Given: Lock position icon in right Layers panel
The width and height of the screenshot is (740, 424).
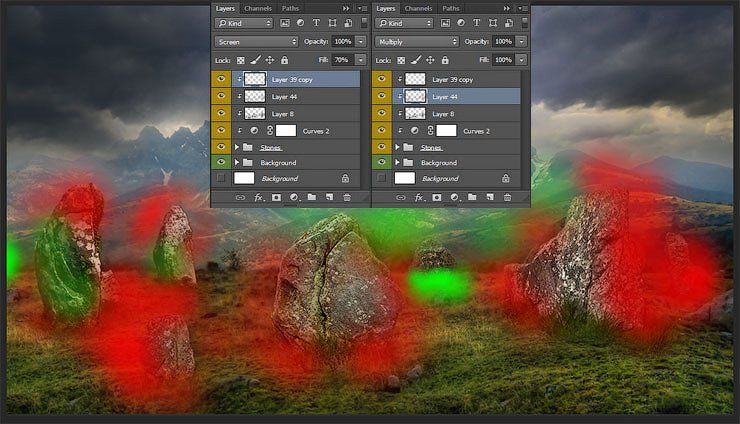Looking at the screenshot, I should [x=430, y=60].
